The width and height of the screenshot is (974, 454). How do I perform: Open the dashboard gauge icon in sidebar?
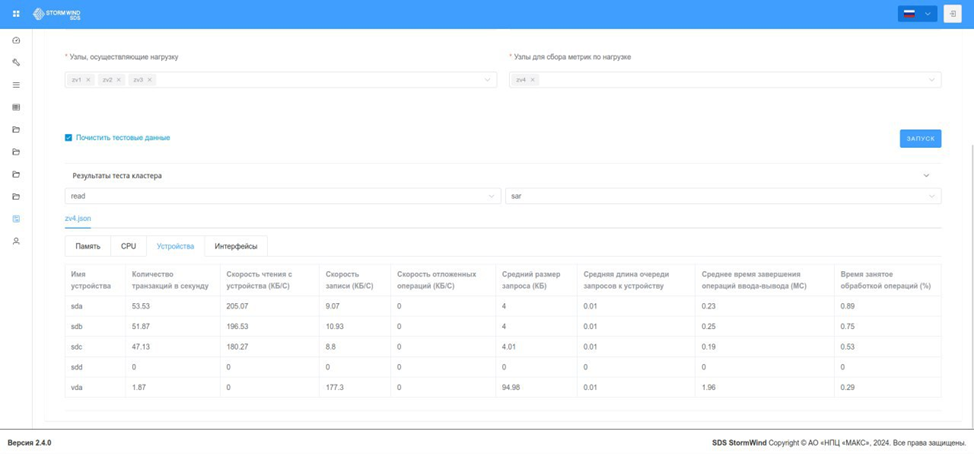16,40
